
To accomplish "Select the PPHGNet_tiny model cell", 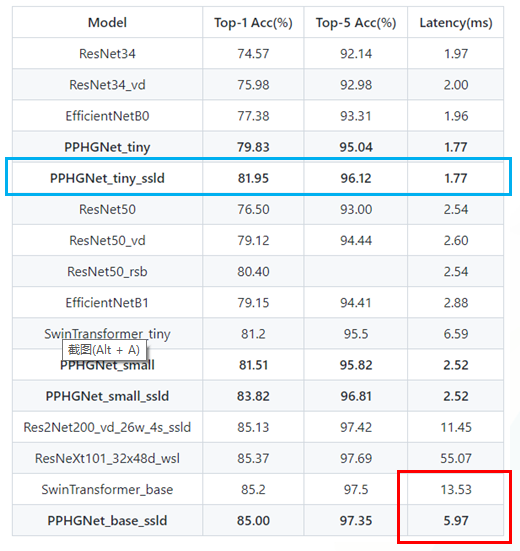I will pyautogui.click(x=107, y=147).
